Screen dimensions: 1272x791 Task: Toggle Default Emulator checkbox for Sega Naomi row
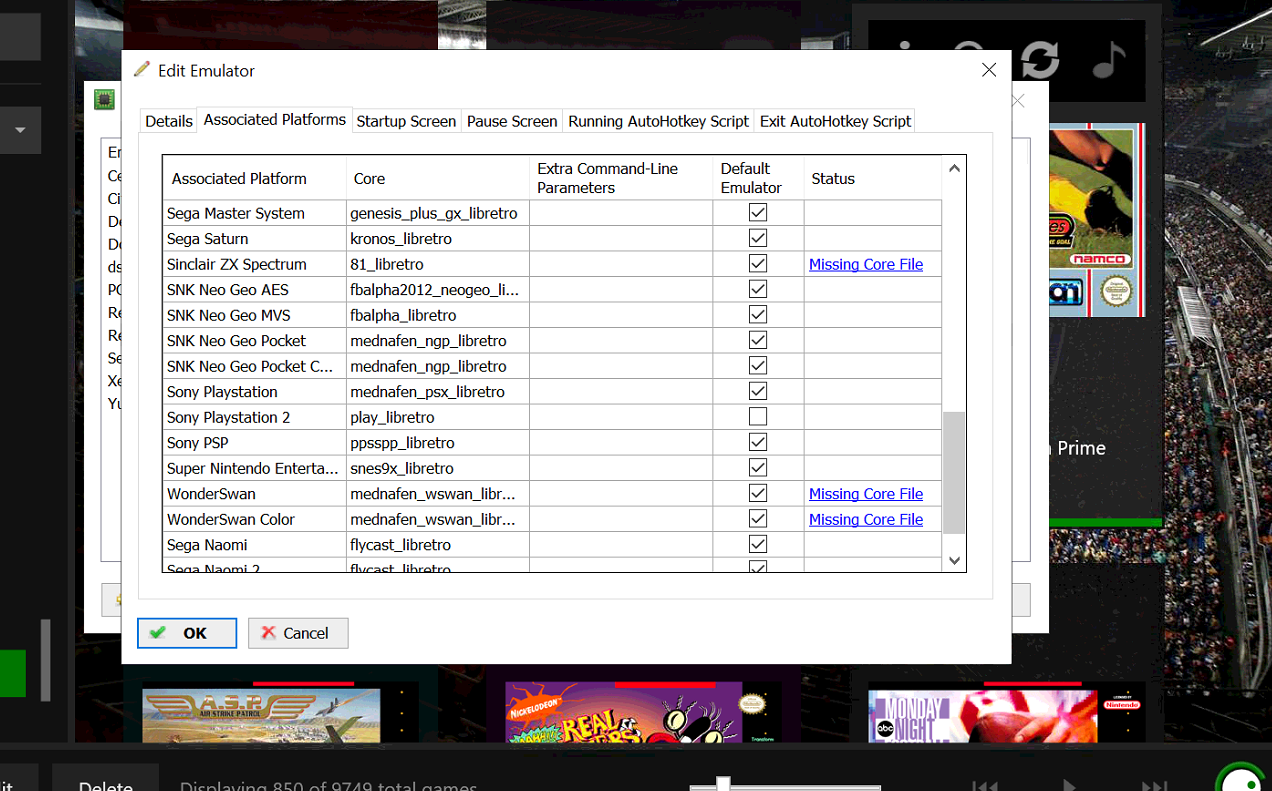coord(758,544)
